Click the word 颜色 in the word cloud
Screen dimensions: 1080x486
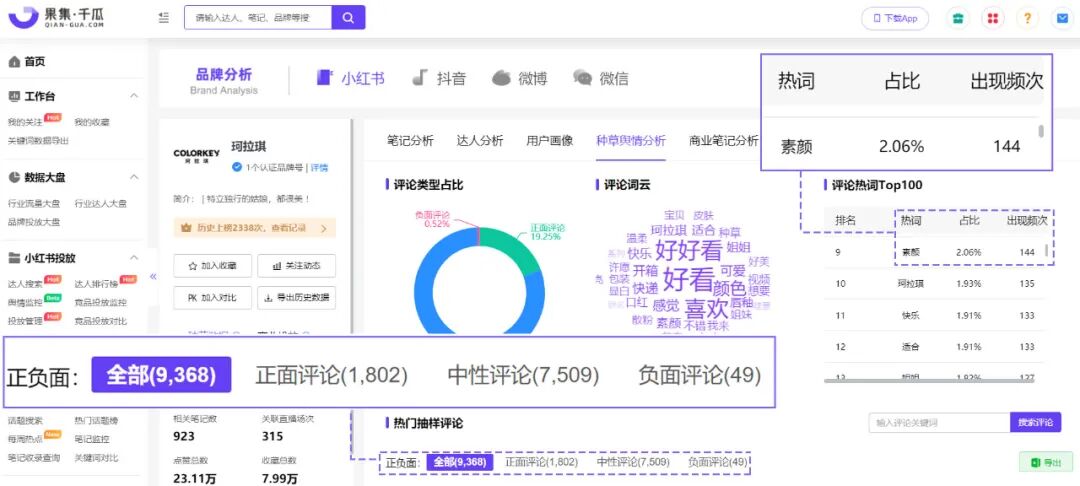click(x=729, y=288)
